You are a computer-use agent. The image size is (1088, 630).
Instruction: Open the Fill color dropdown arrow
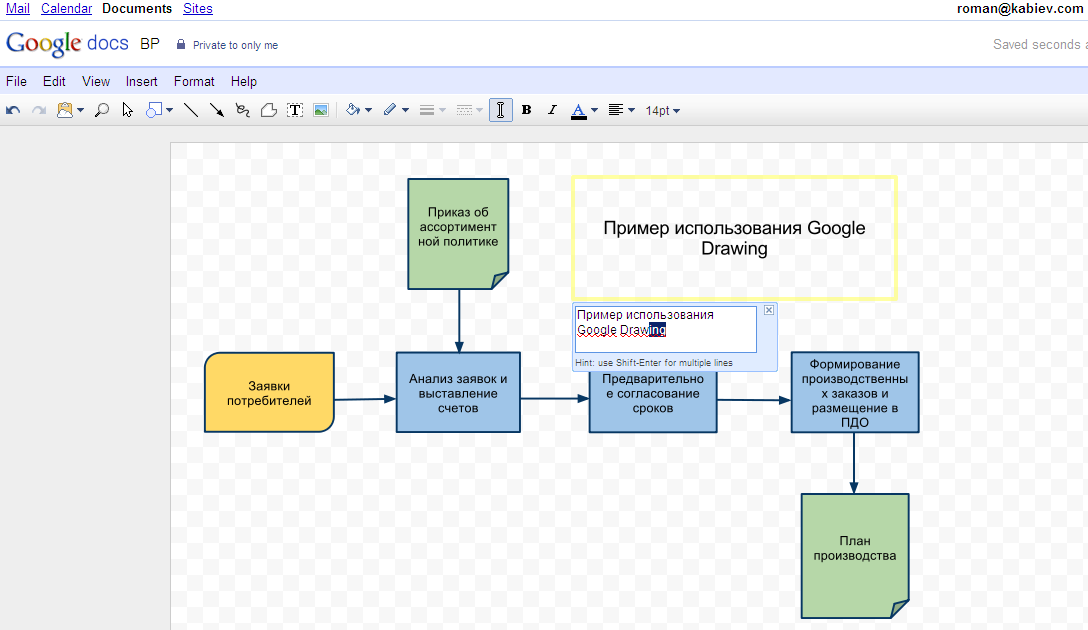click(368, 110)
